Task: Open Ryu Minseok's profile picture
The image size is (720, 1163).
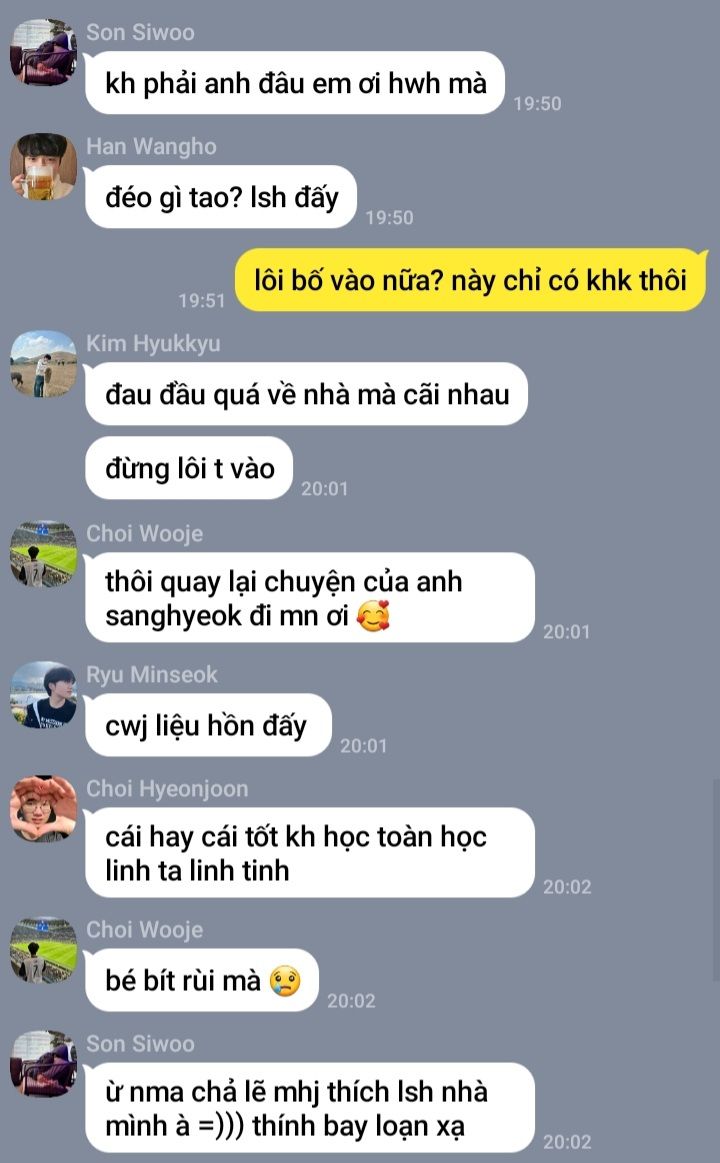Action: [x=43, y=695]
